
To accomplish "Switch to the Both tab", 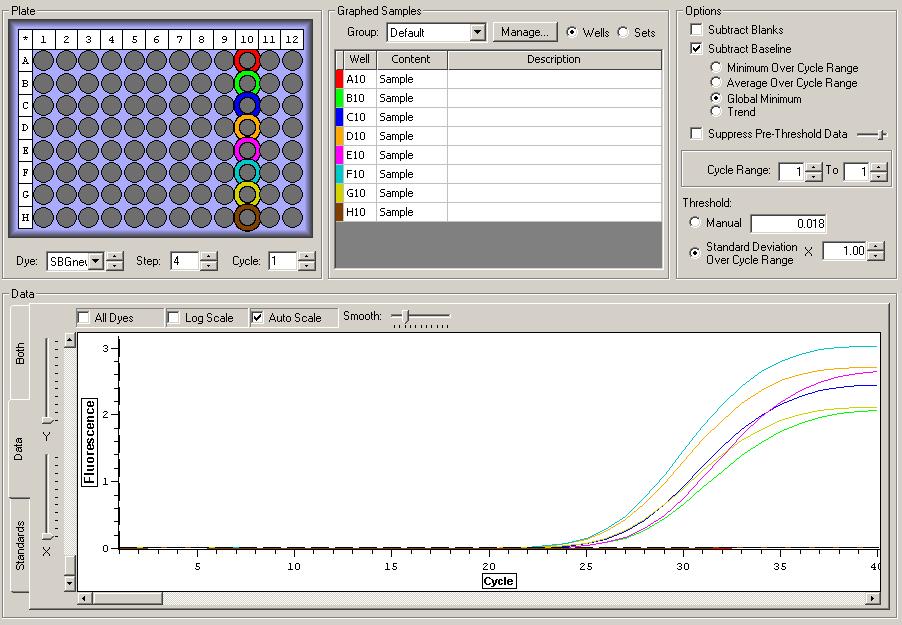I will coord(20,353).
